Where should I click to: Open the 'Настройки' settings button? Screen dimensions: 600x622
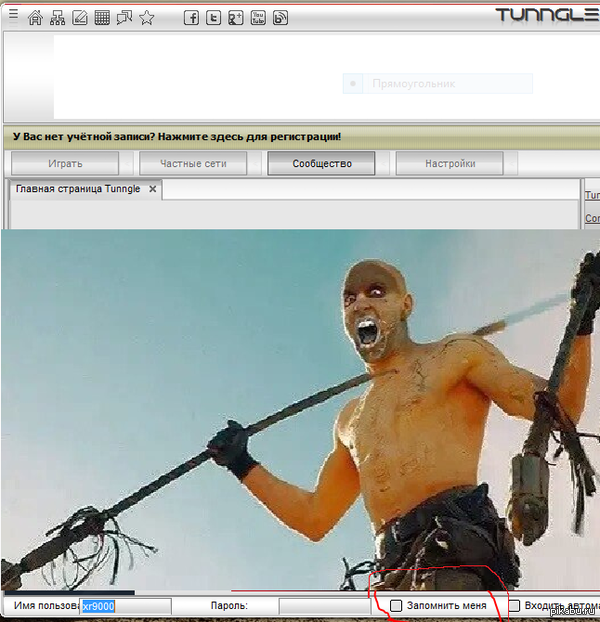(x=449, y=164)
